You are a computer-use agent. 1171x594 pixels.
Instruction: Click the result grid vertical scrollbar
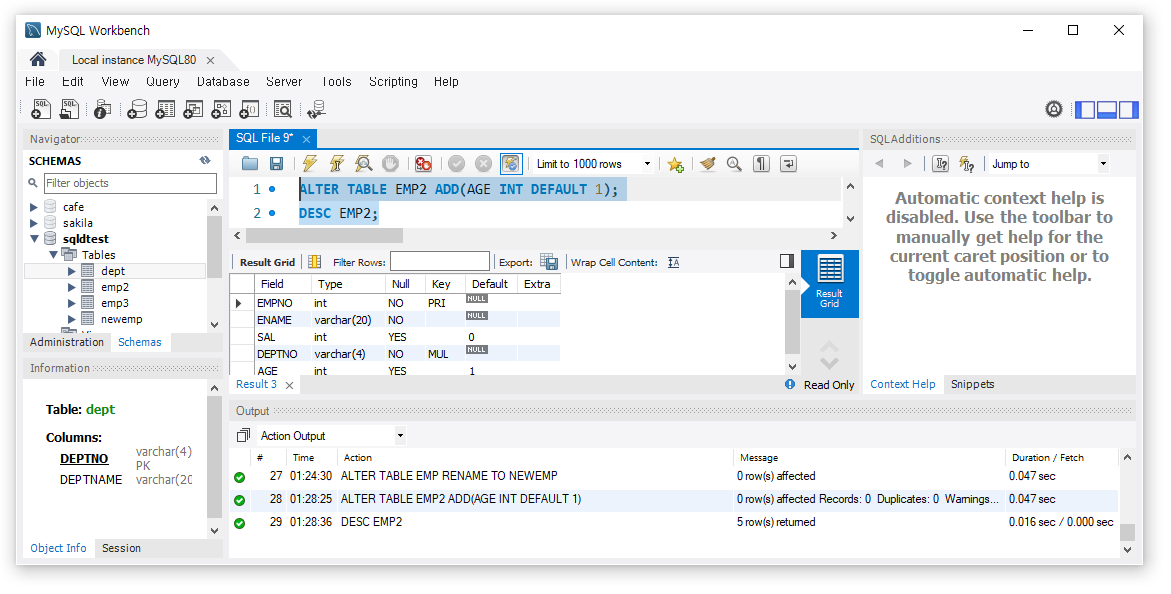coord(792,322)
